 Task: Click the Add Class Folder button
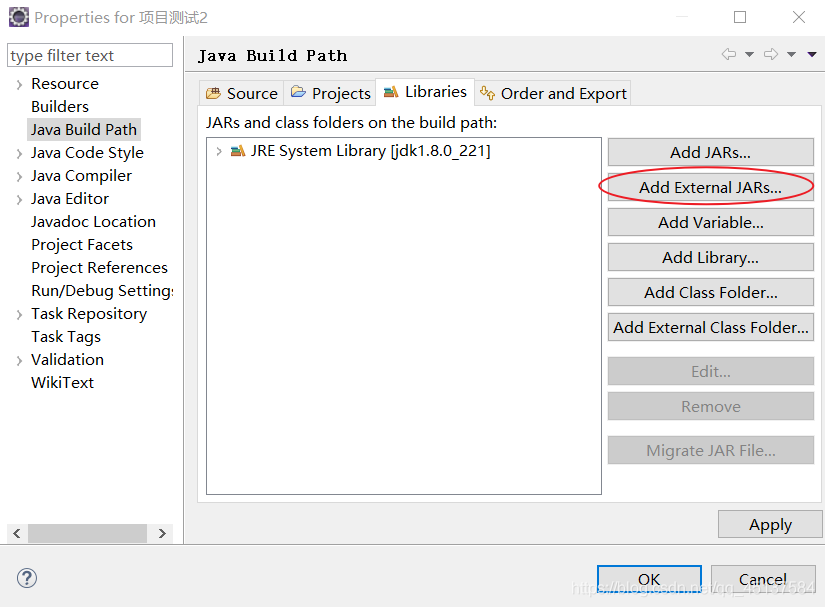711,292
